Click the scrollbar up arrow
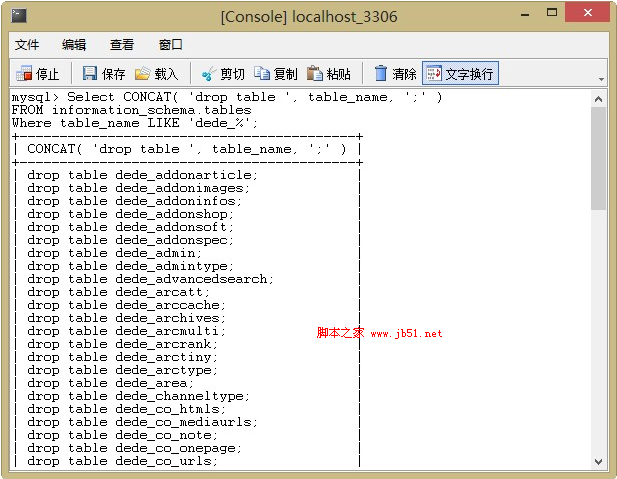Image resolution: width=617 pixels, height=479 pixels. tap(599, 98)
